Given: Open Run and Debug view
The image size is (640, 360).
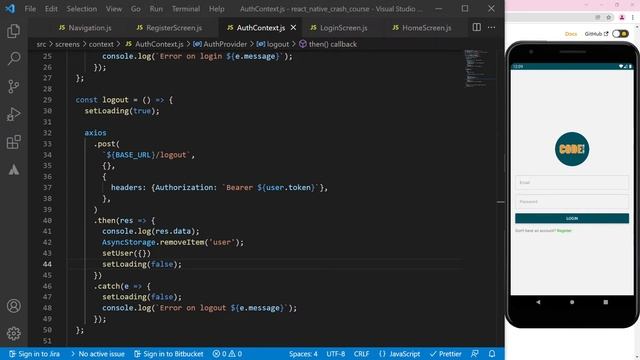Looking at the screenshot, I should pyautogui.click(x=13, y=114).
